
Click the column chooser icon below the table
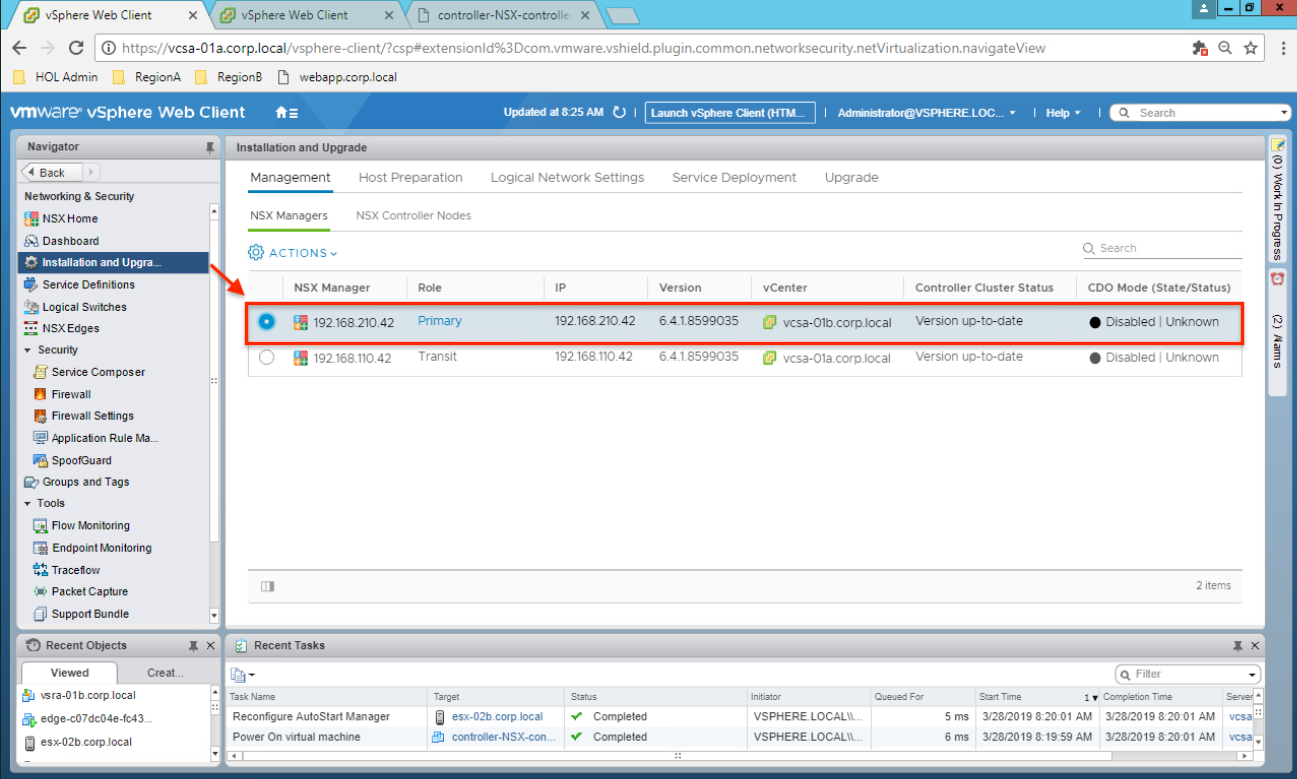[x=267, y=586]
